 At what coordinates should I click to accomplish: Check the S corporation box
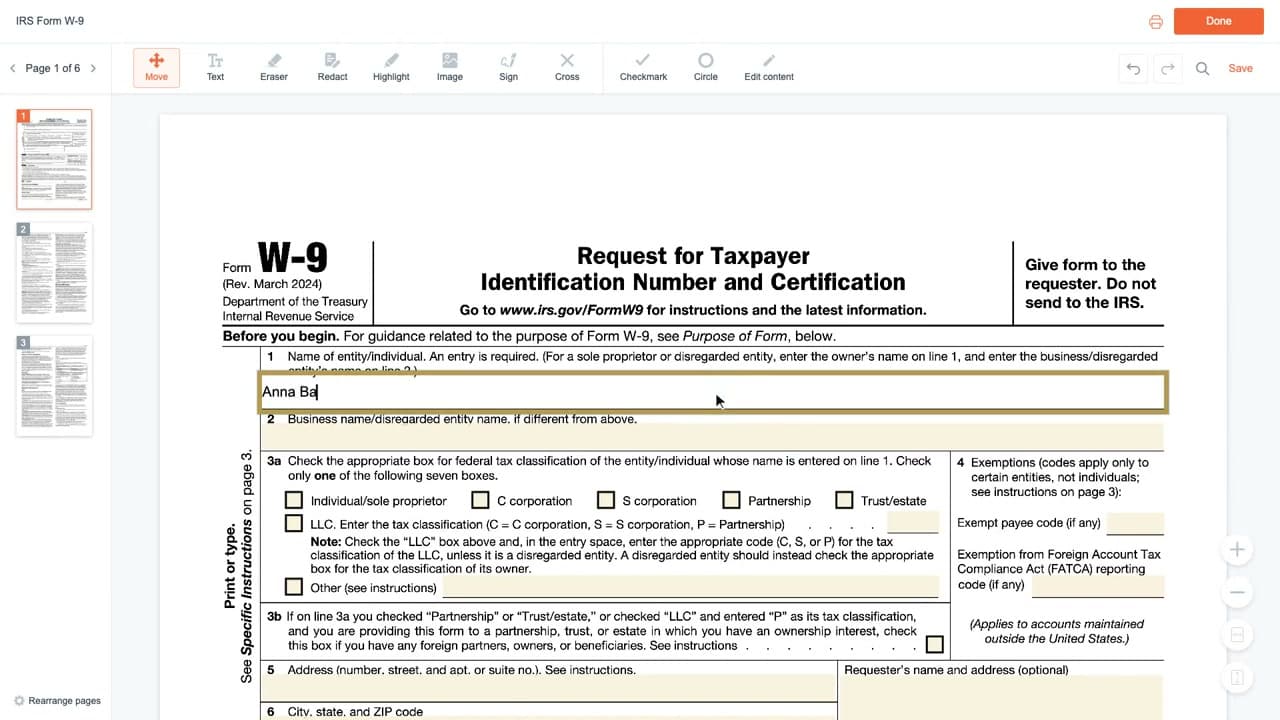click(606, 499)
